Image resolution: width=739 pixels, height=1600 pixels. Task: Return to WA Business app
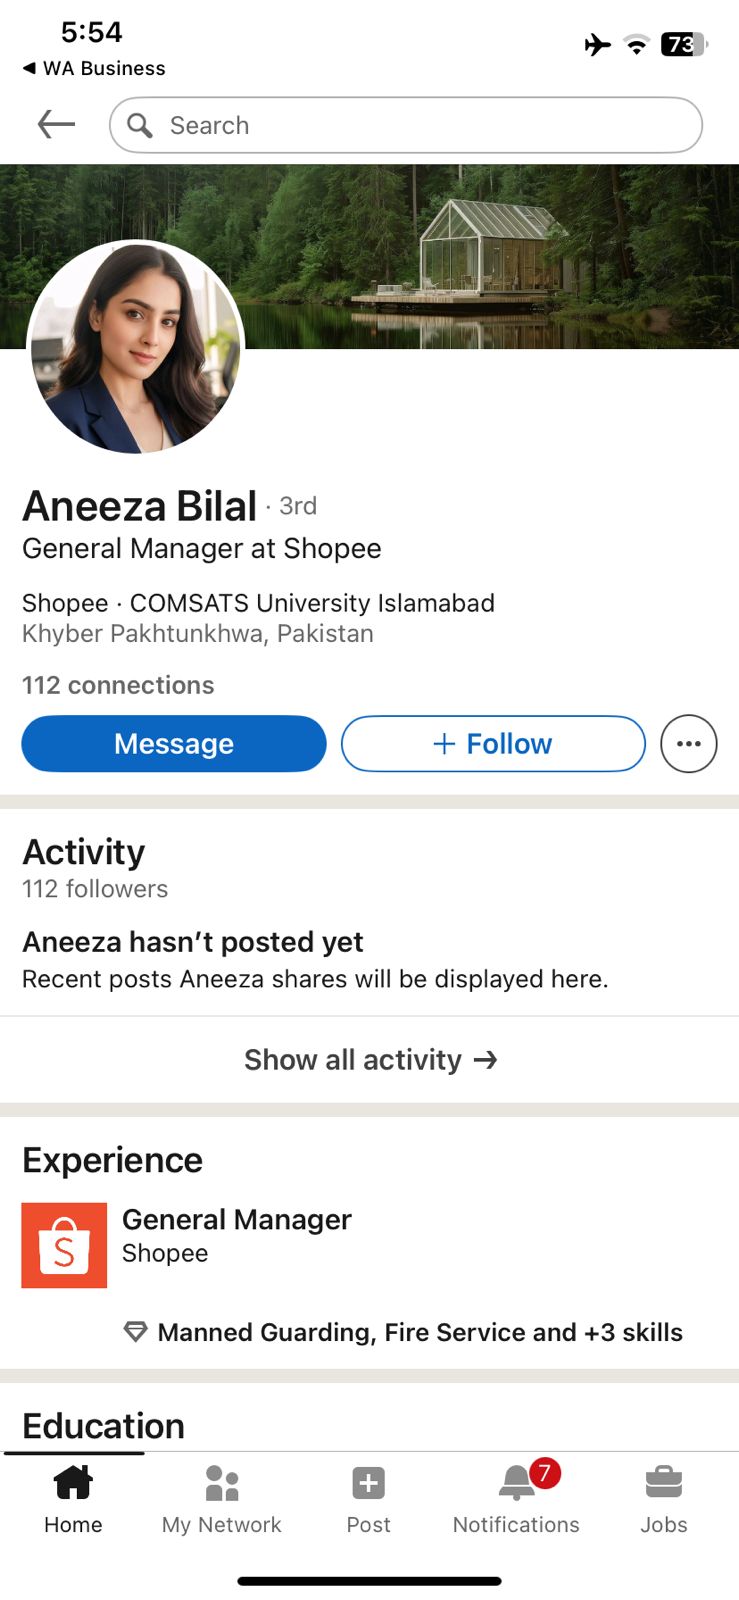[x=93, y=68]
